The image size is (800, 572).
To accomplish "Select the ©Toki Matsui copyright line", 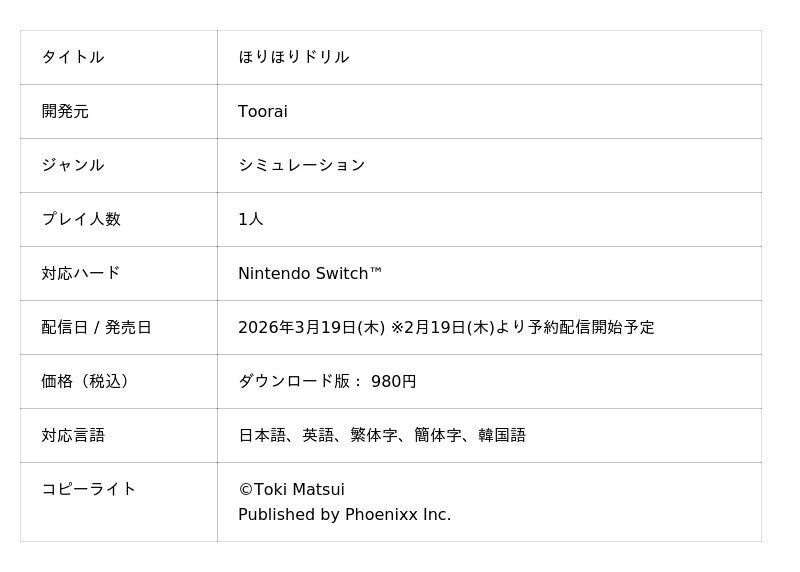I will coord(291,489).
